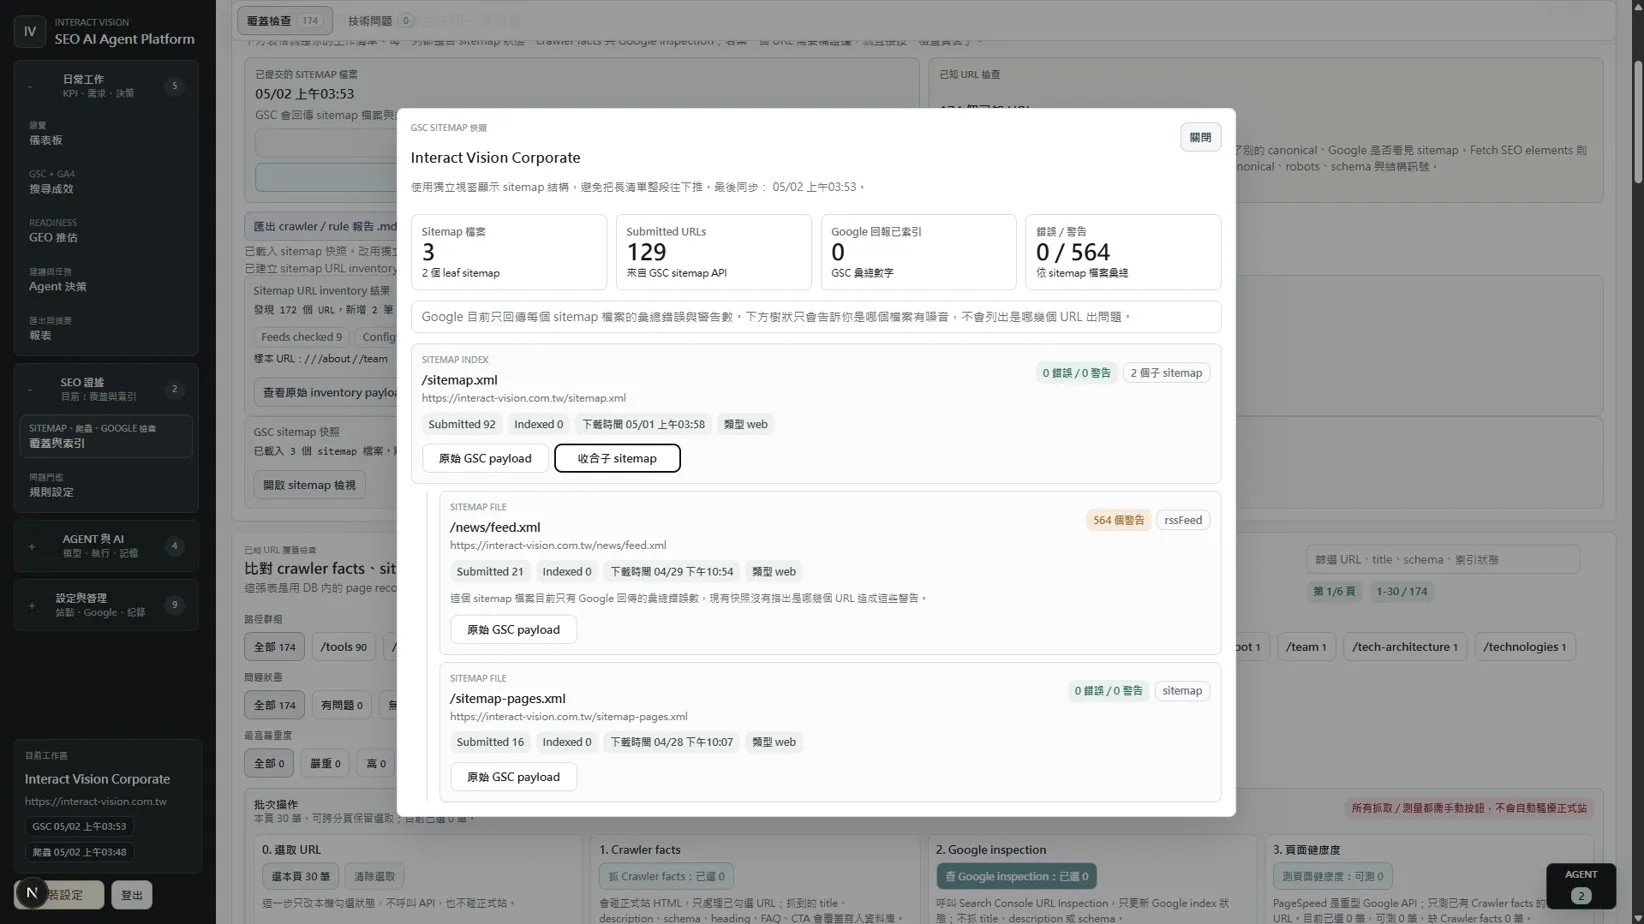Click the 1-30 / 174 range indicator
This screenshot has width=1644, height=924.
(1402, 591)
